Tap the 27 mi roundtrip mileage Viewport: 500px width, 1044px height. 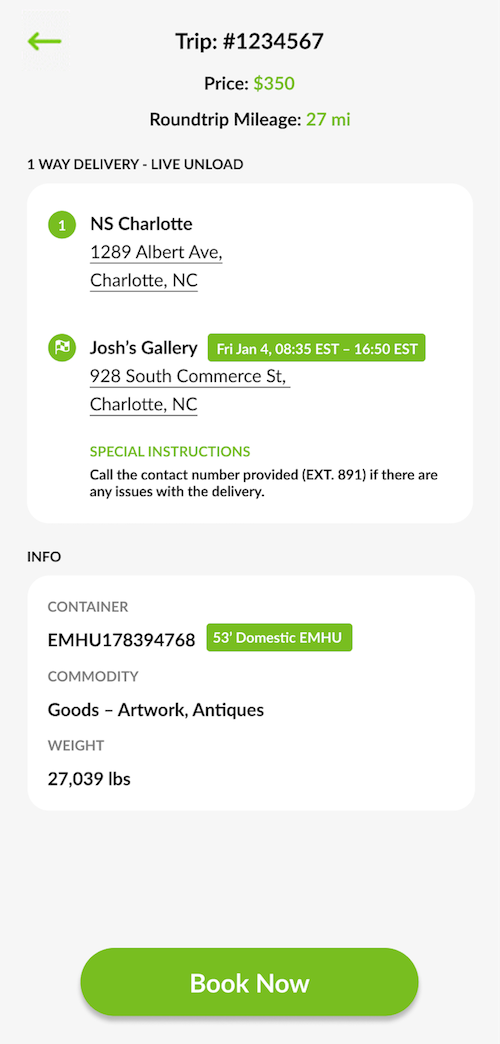coord(328,120)
